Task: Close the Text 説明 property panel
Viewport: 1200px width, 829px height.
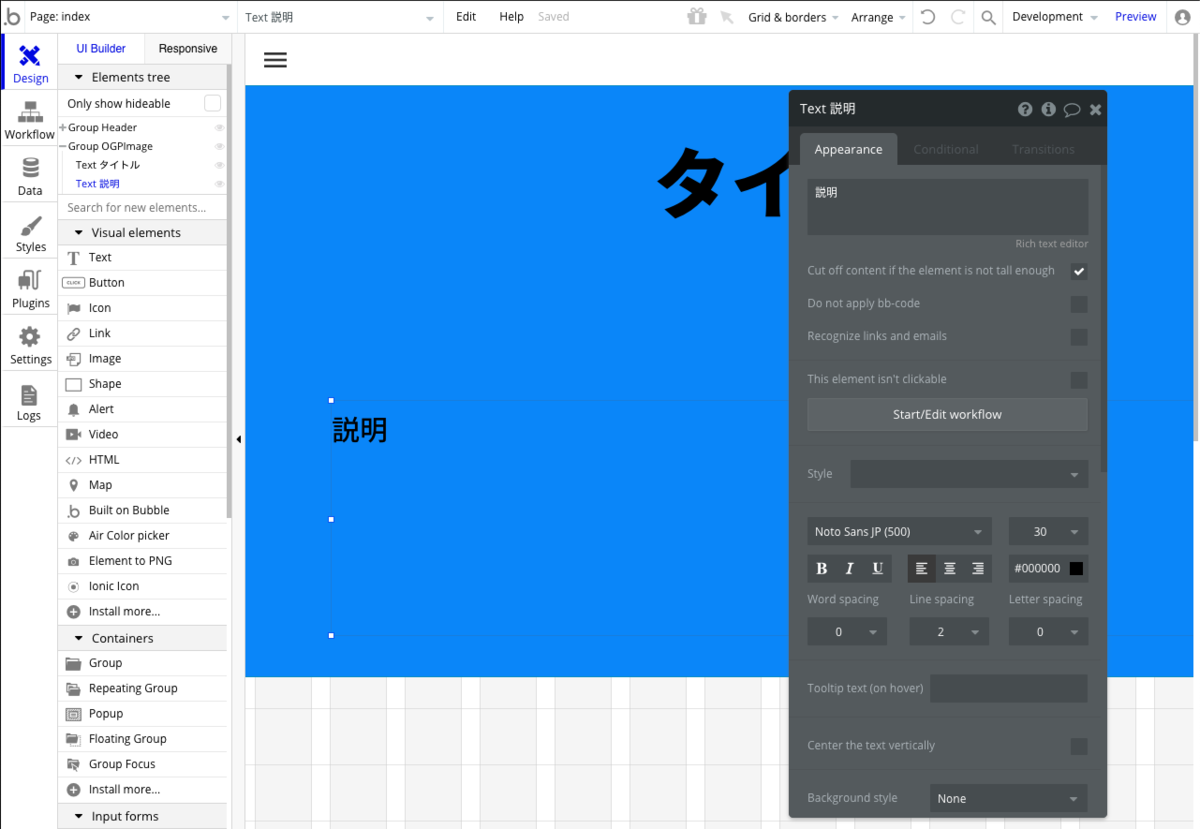Action: [x=1095, y=110]
